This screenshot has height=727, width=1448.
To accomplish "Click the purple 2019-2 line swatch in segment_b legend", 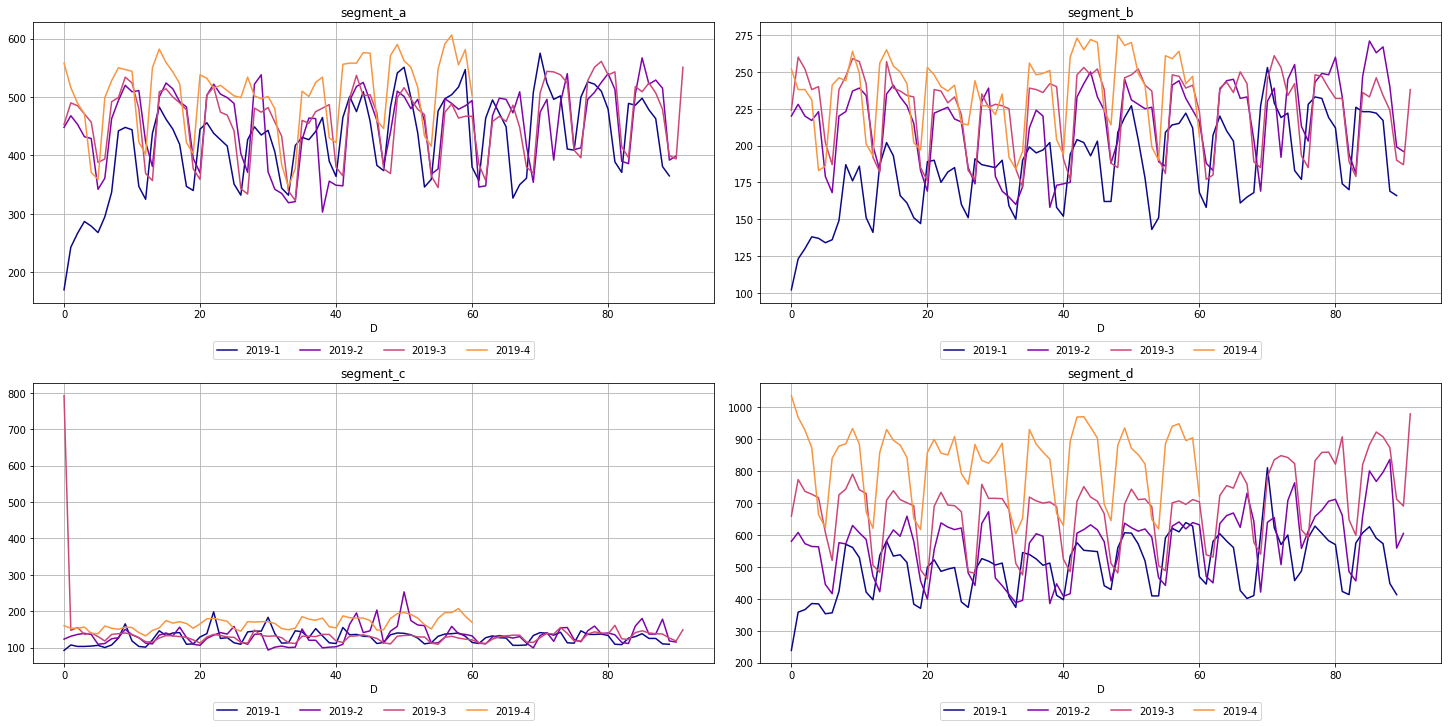I will pyautogui.click(x=1039, y=351).
